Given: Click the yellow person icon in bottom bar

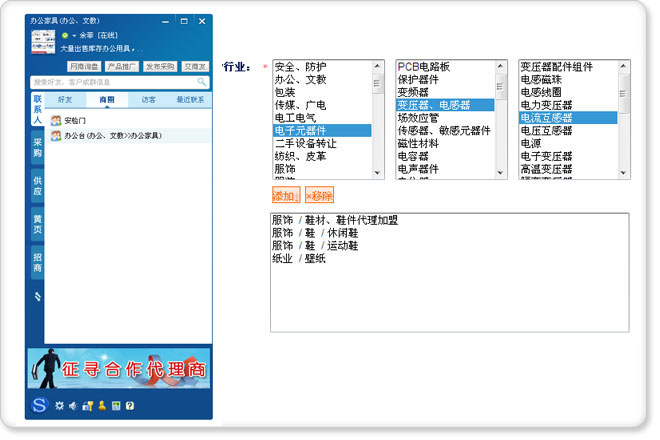Looking at the screenshot, I should (102, 406).
